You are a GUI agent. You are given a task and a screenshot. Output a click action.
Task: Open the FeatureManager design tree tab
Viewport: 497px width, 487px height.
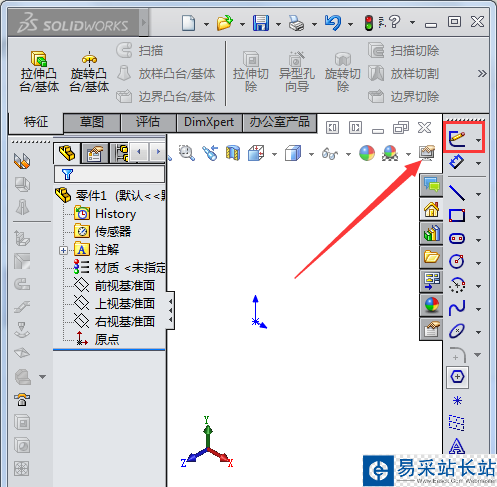click(67, 153)
